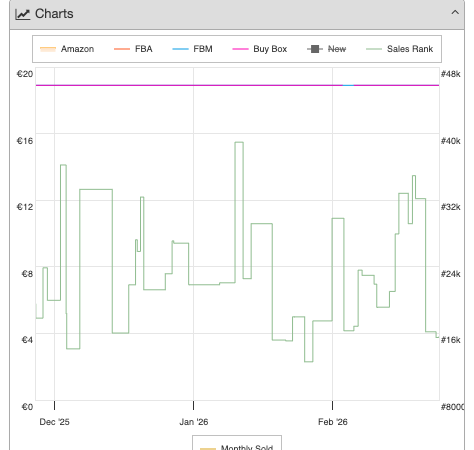Toggle the Amazon series in the legend

67,49
